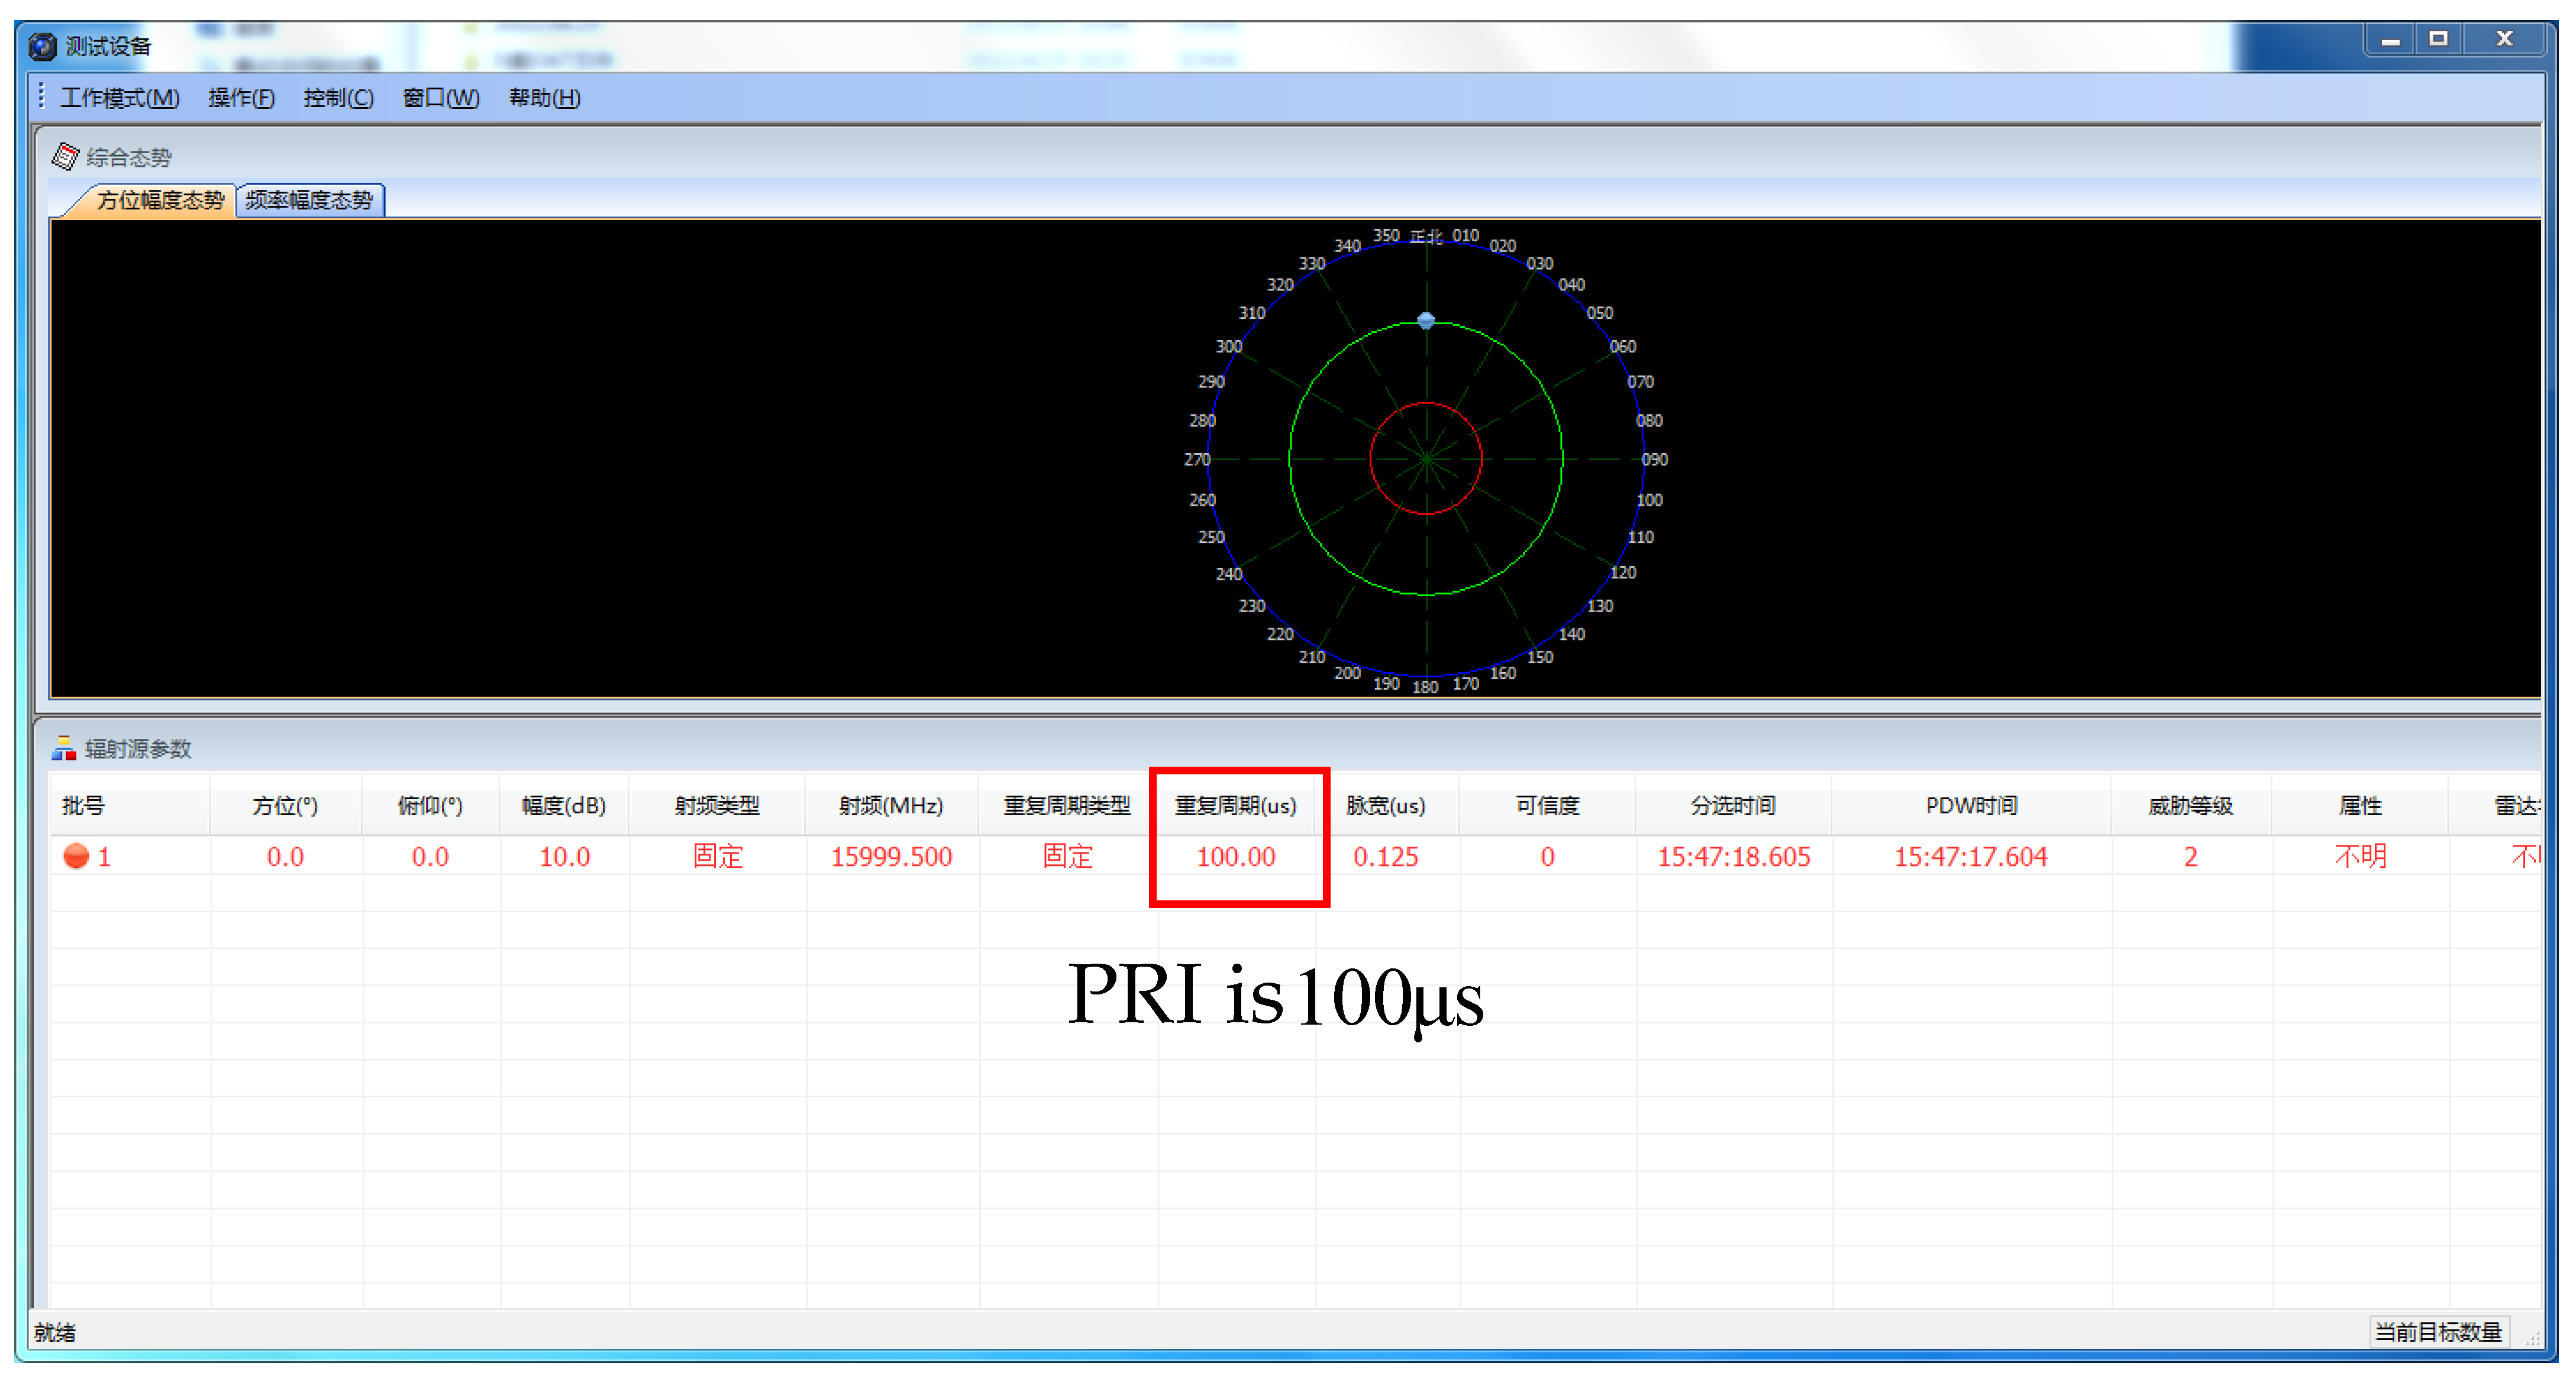Select the 15999.500 frequency cell

tap(891, 857)
